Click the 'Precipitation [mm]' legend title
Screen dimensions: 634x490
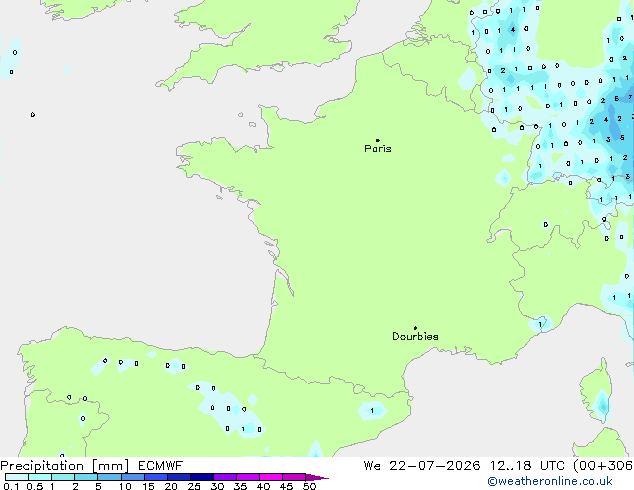click(65, 466)
